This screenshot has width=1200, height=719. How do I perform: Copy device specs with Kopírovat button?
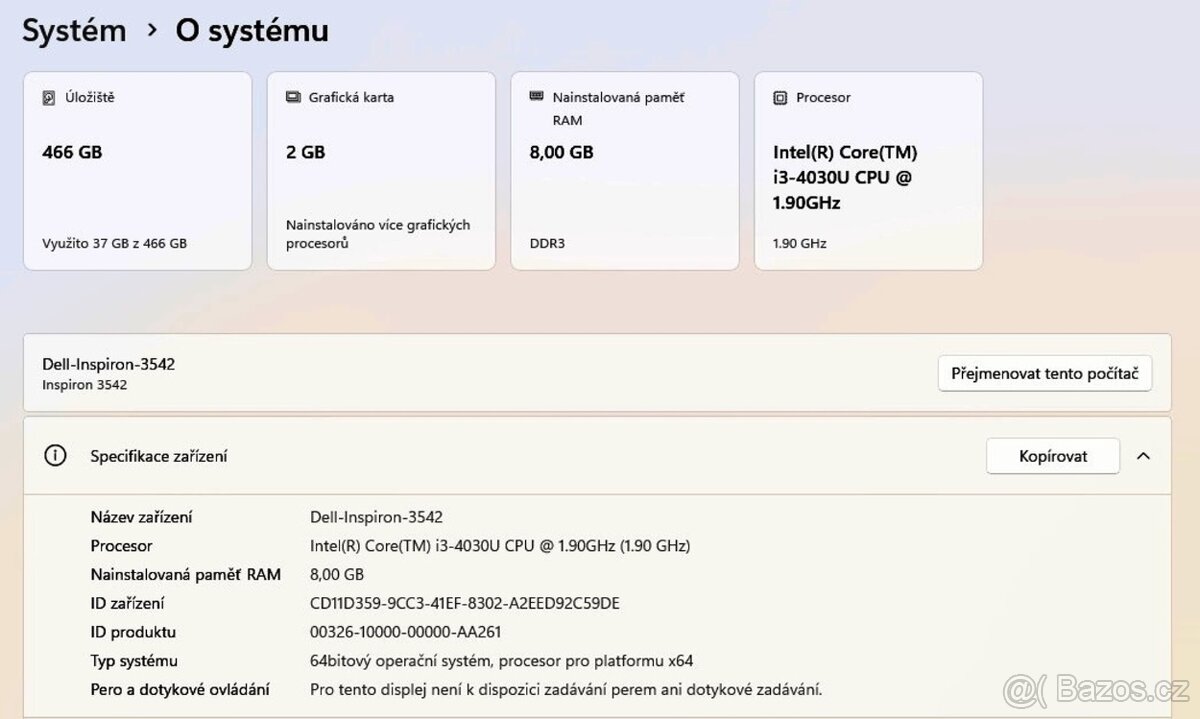1052,456
